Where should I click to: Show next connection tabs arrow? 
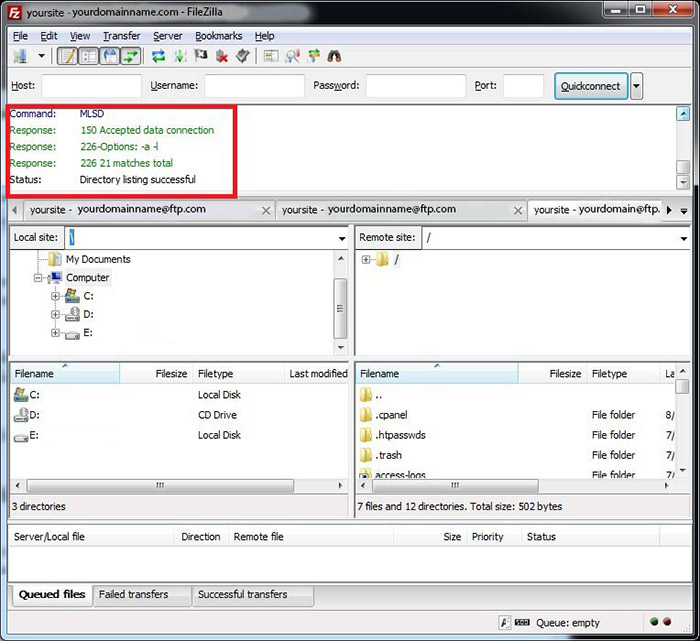point(669,210)
